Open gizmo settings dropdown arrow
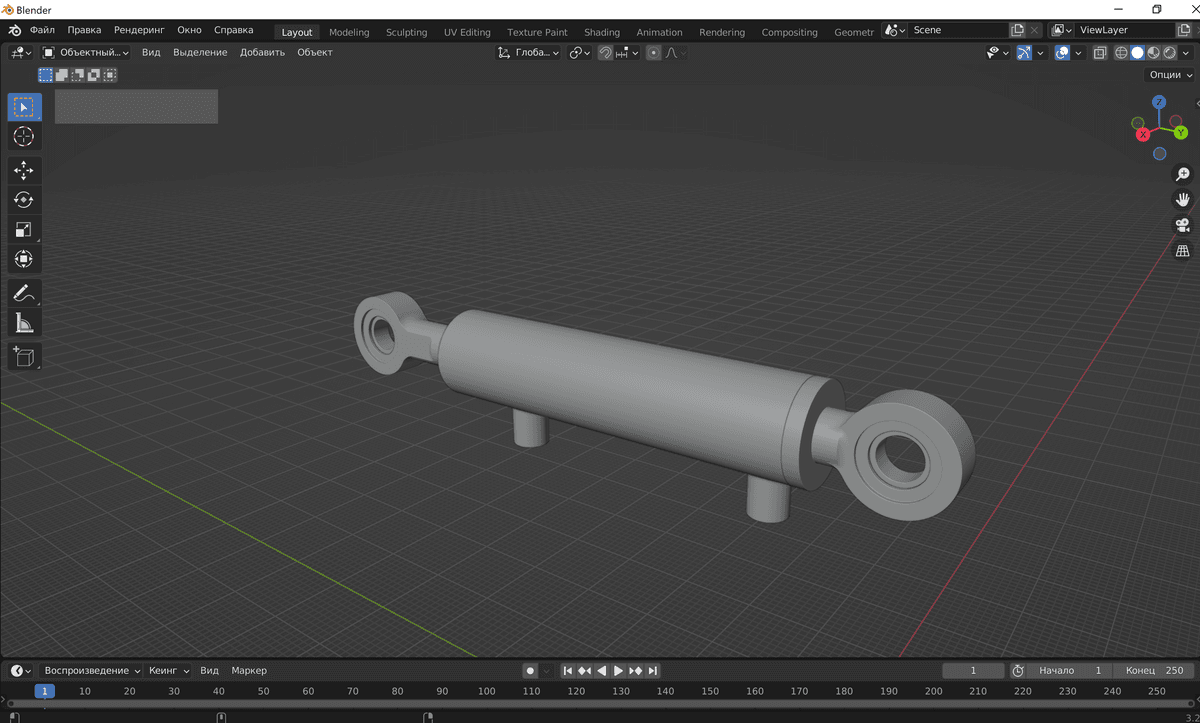The image size is (1200, 723). coord(1040,52)
